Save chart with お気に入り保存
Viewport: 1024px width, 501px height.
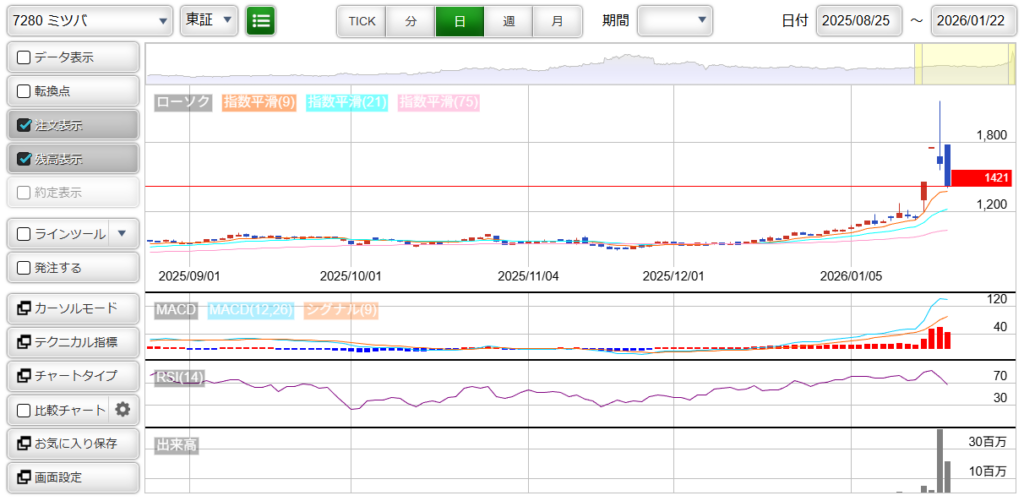tap(72, 443)
